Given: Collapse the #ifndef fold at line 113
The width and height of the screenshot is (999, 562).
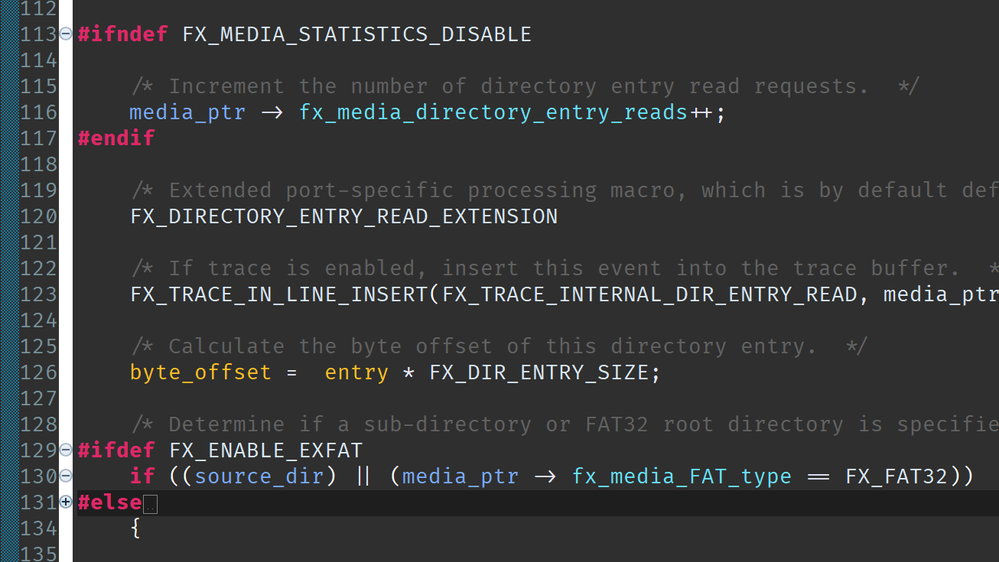Looking at the screenshot, I should 66,34.
